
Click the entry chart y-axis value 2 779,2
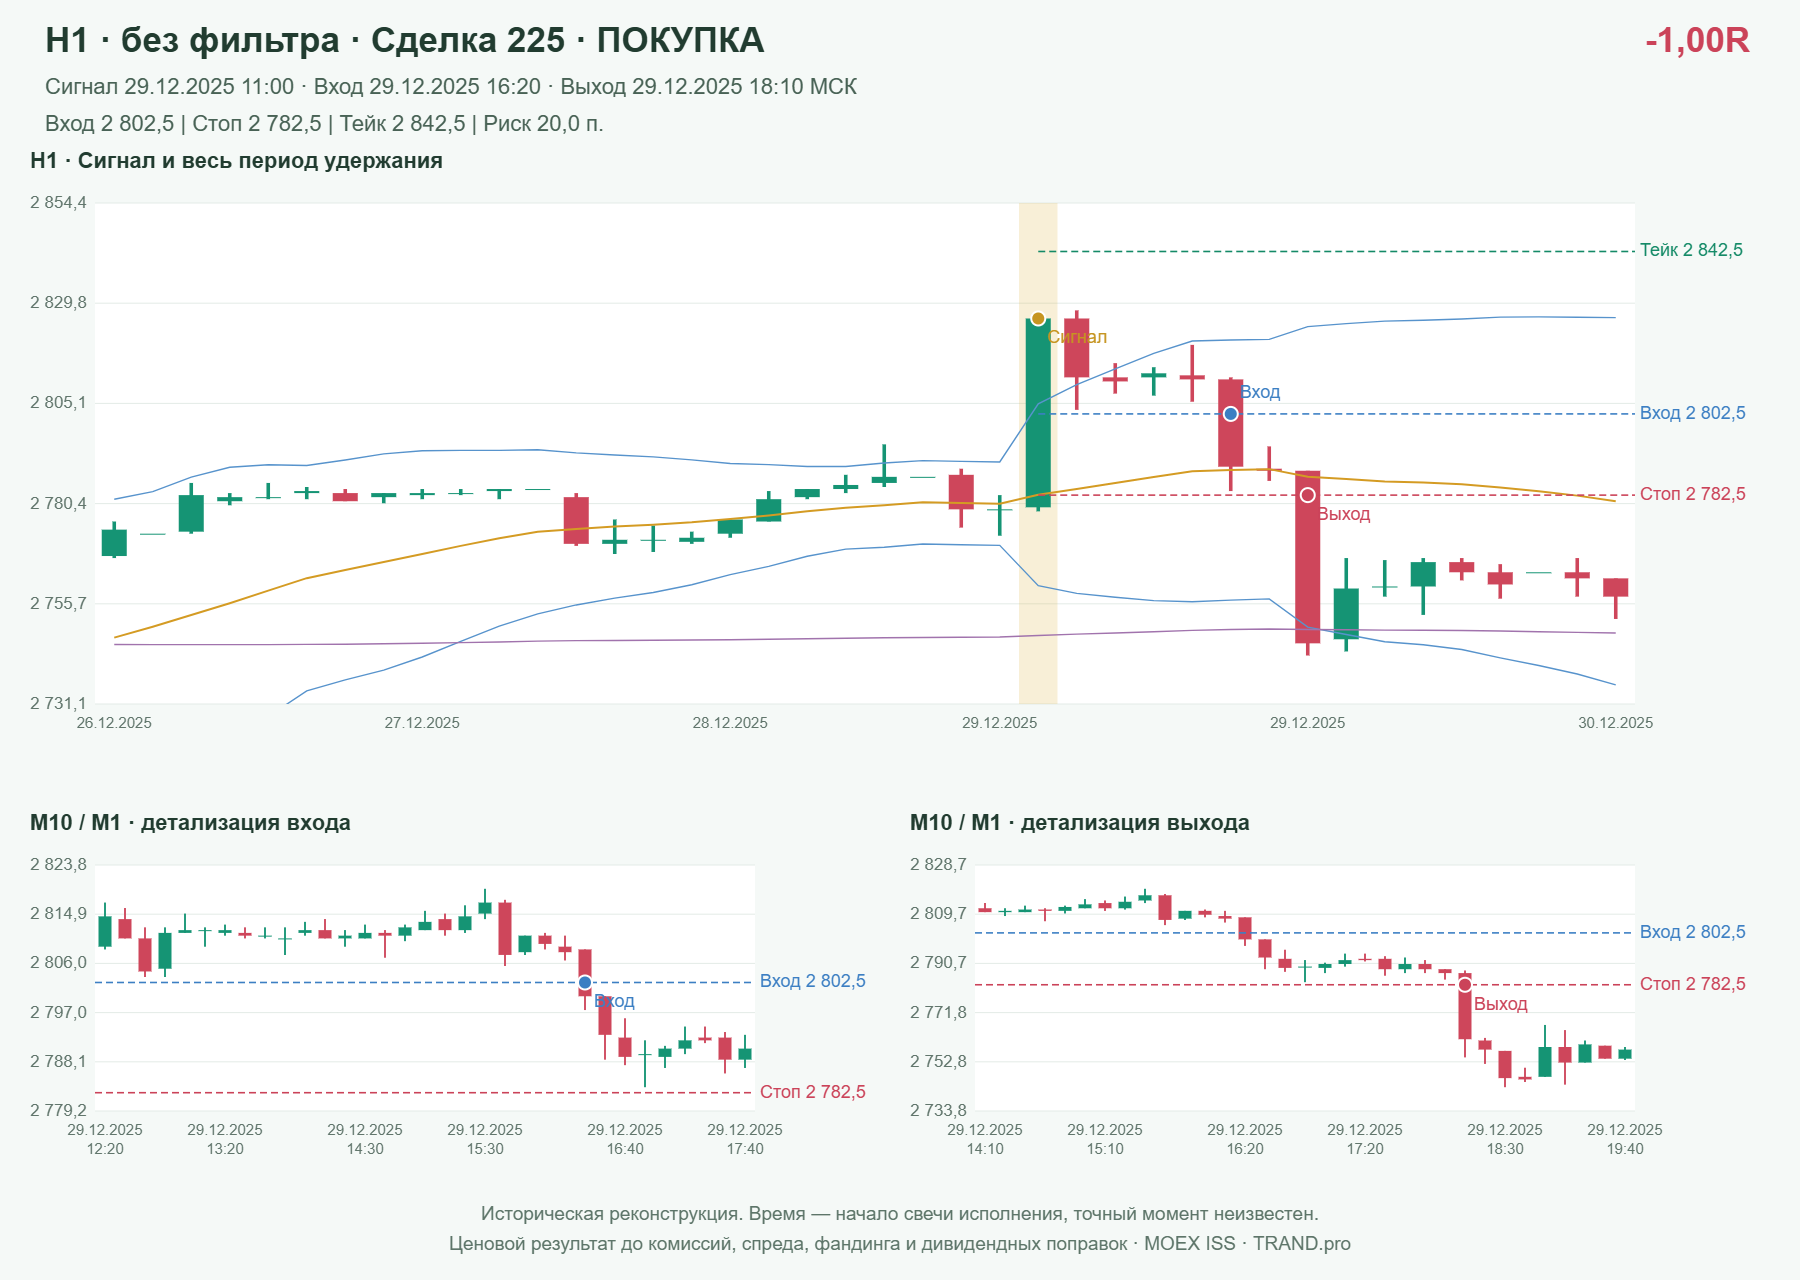tap(58, 1111)
